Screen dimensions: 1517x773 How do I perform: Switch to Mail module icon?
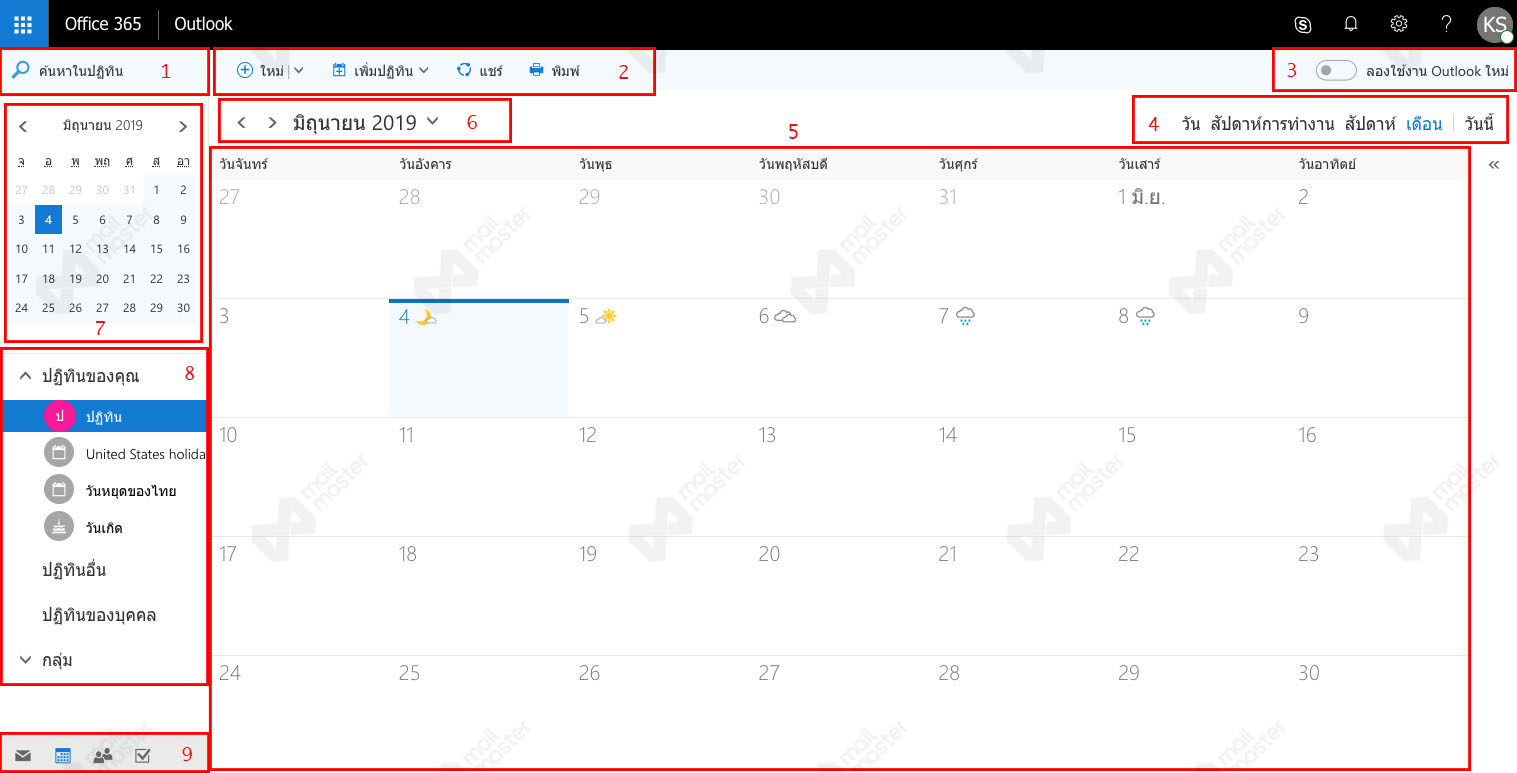pyautogui.click(x=23, y=756)
